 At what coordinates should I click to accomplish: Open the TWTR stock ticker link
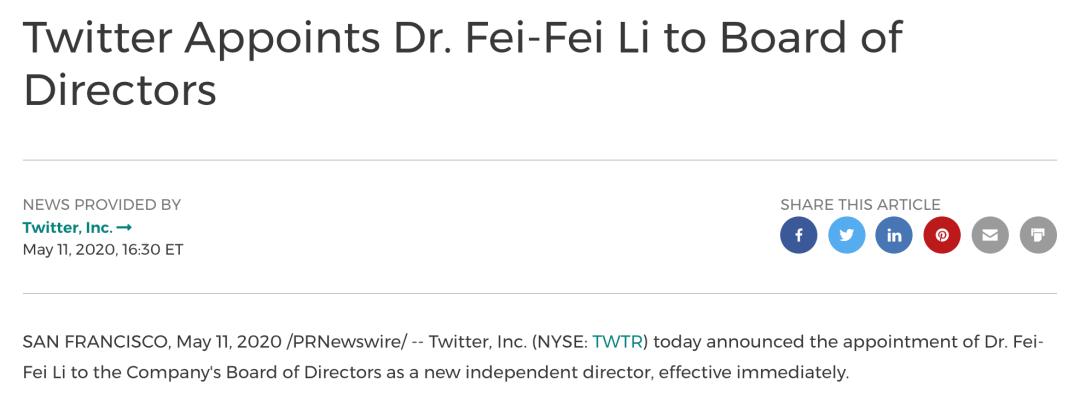click(x=617, y=341)
